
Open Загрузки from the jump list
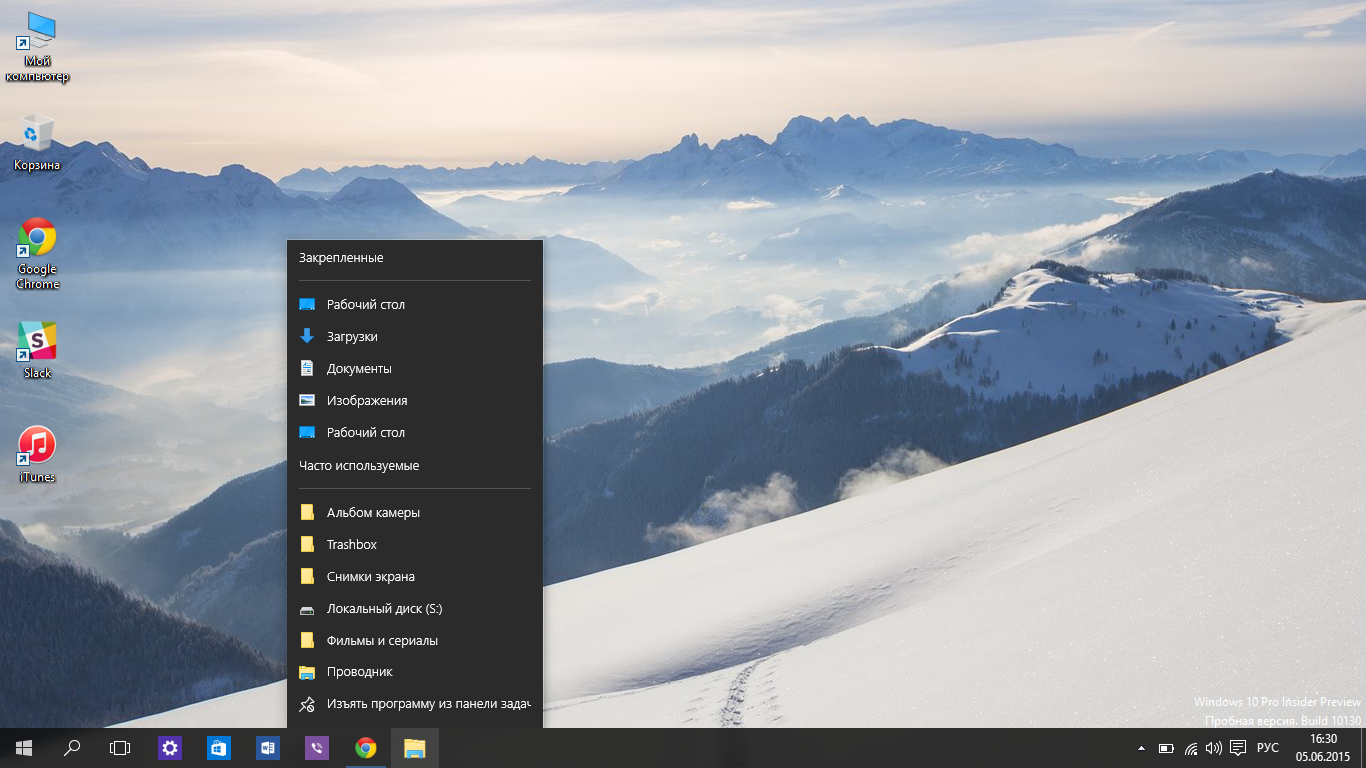[x=352, y=337]
